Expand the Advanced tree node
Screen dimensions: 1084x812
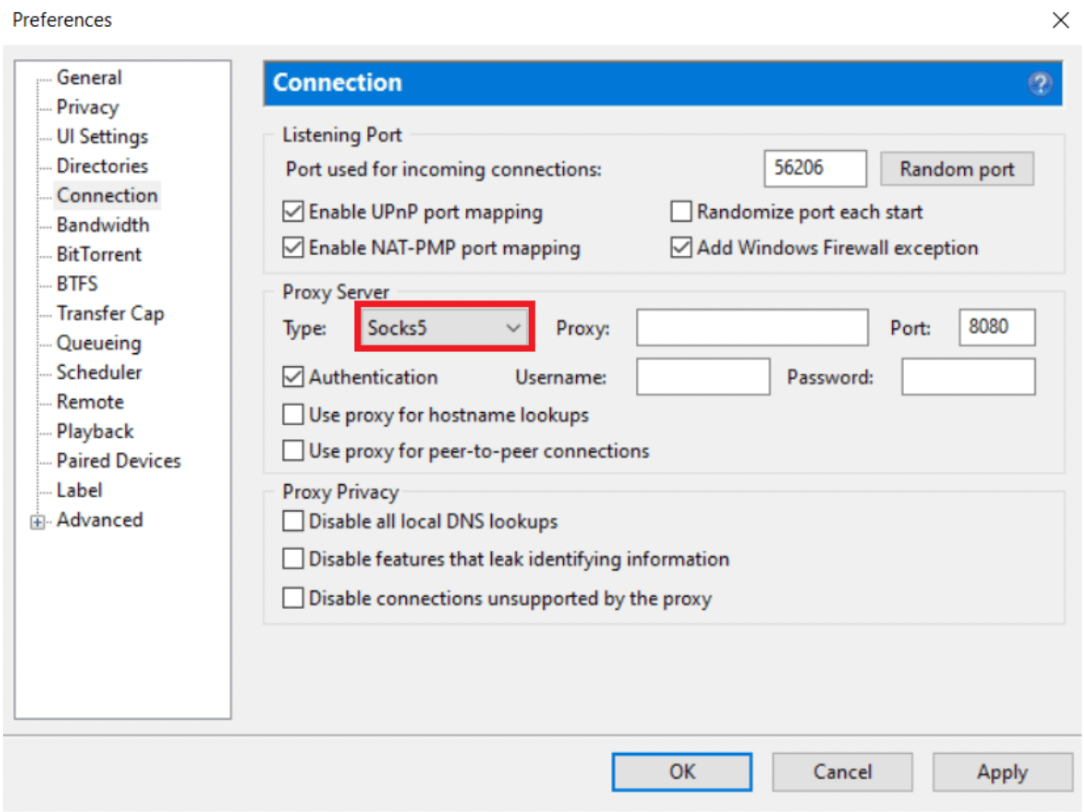click(x=37, y=522)
